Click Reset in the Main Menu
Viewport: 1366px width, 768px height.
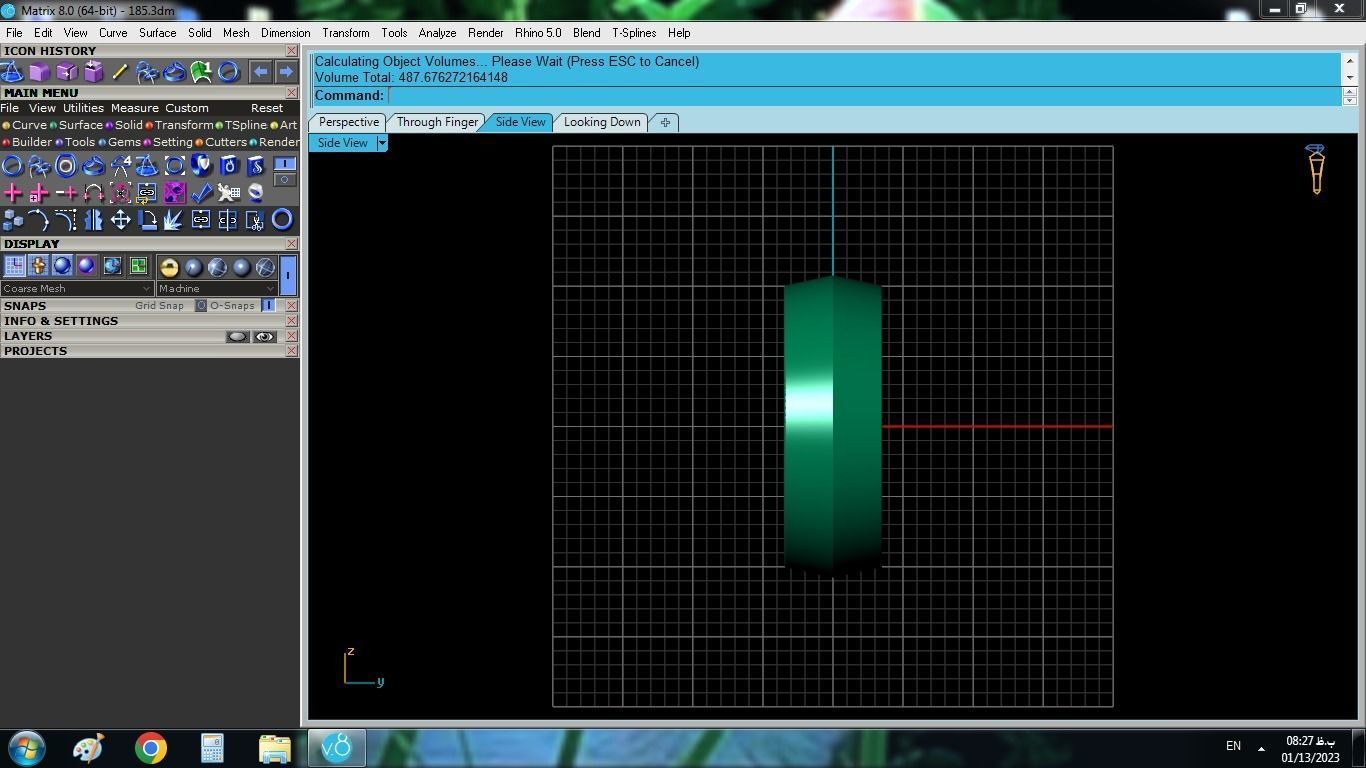coord(267,108)
